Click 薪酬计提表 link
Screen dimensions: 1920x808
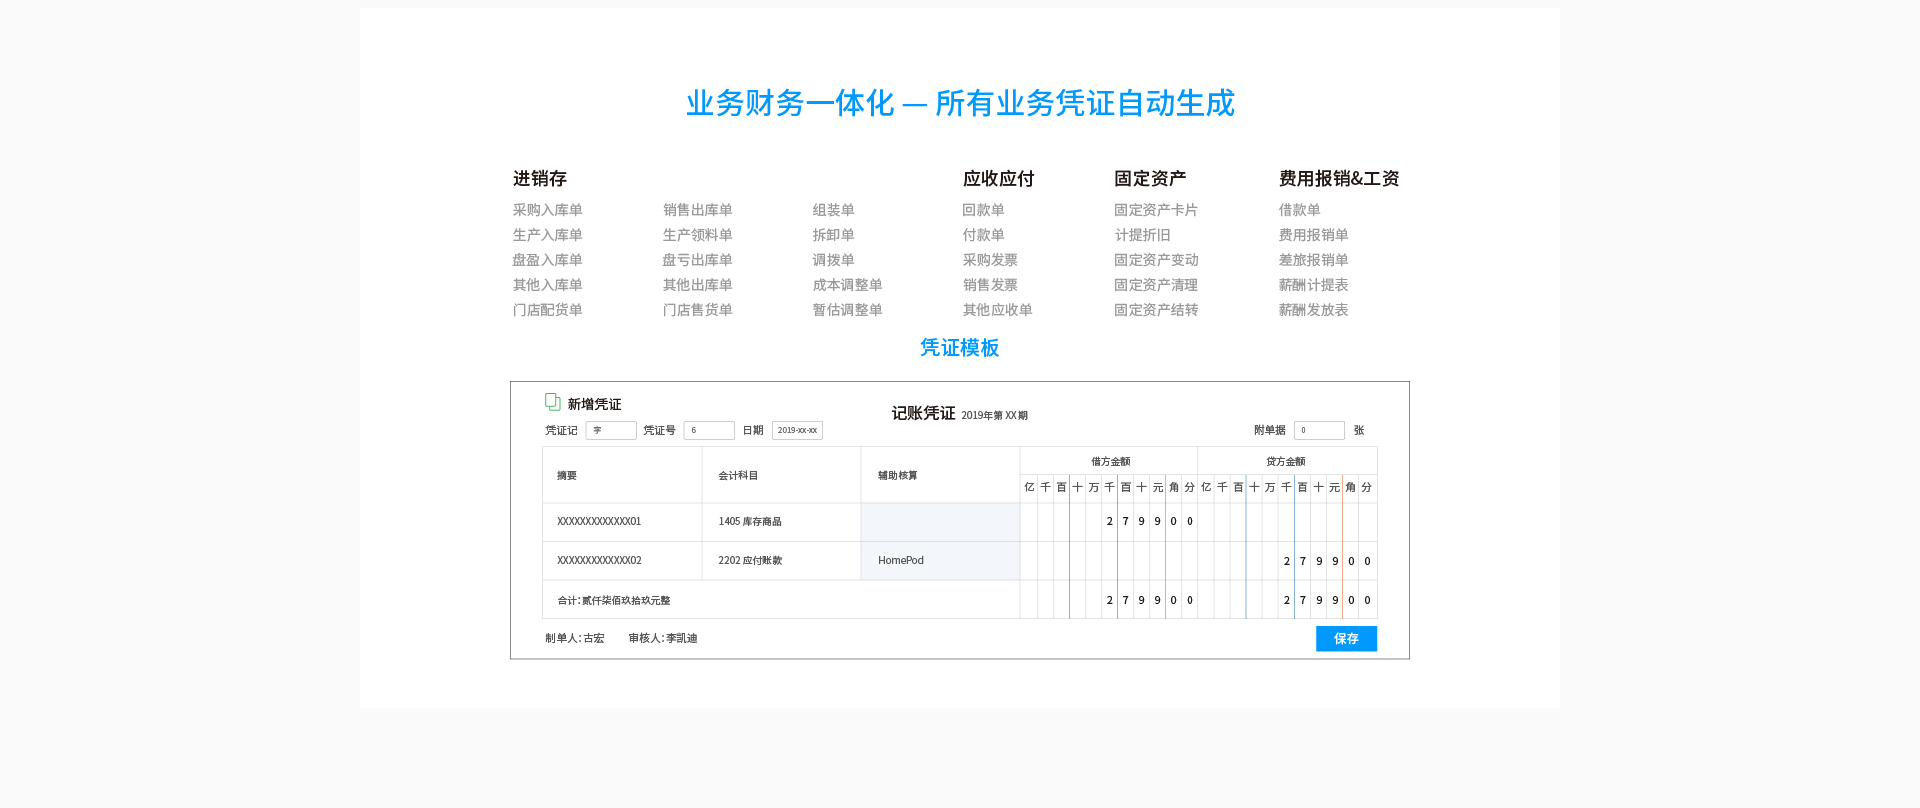pos(1313,285)
